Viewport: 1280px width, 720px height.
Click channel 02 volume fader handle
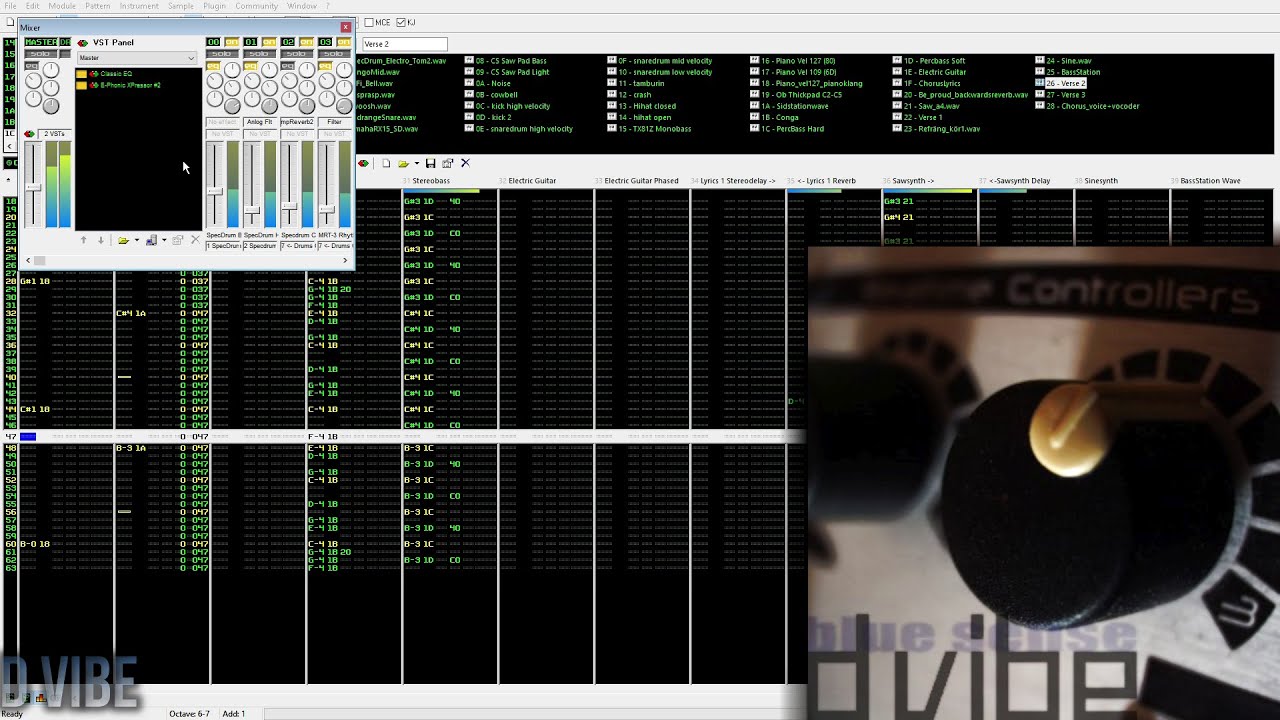(289, 206)
